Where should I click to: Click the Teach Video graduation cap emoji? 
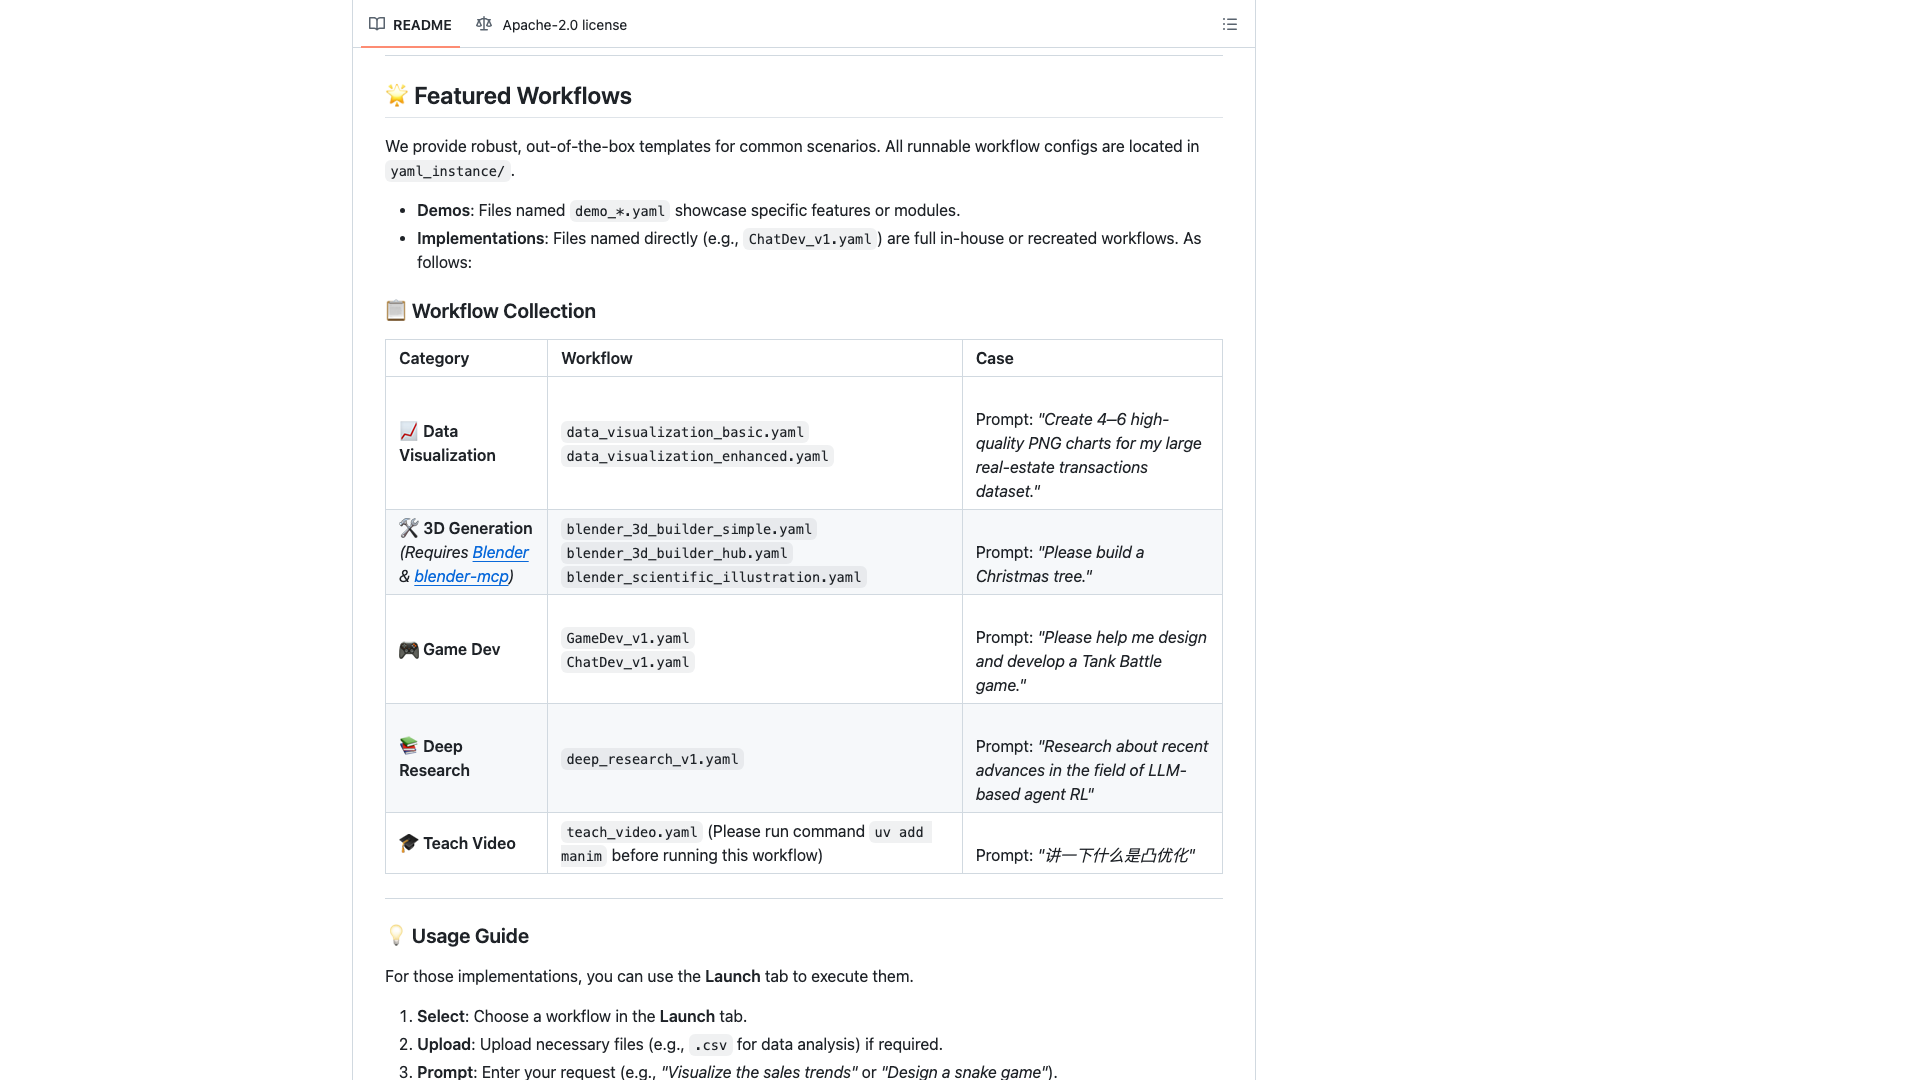pos(408,843)
